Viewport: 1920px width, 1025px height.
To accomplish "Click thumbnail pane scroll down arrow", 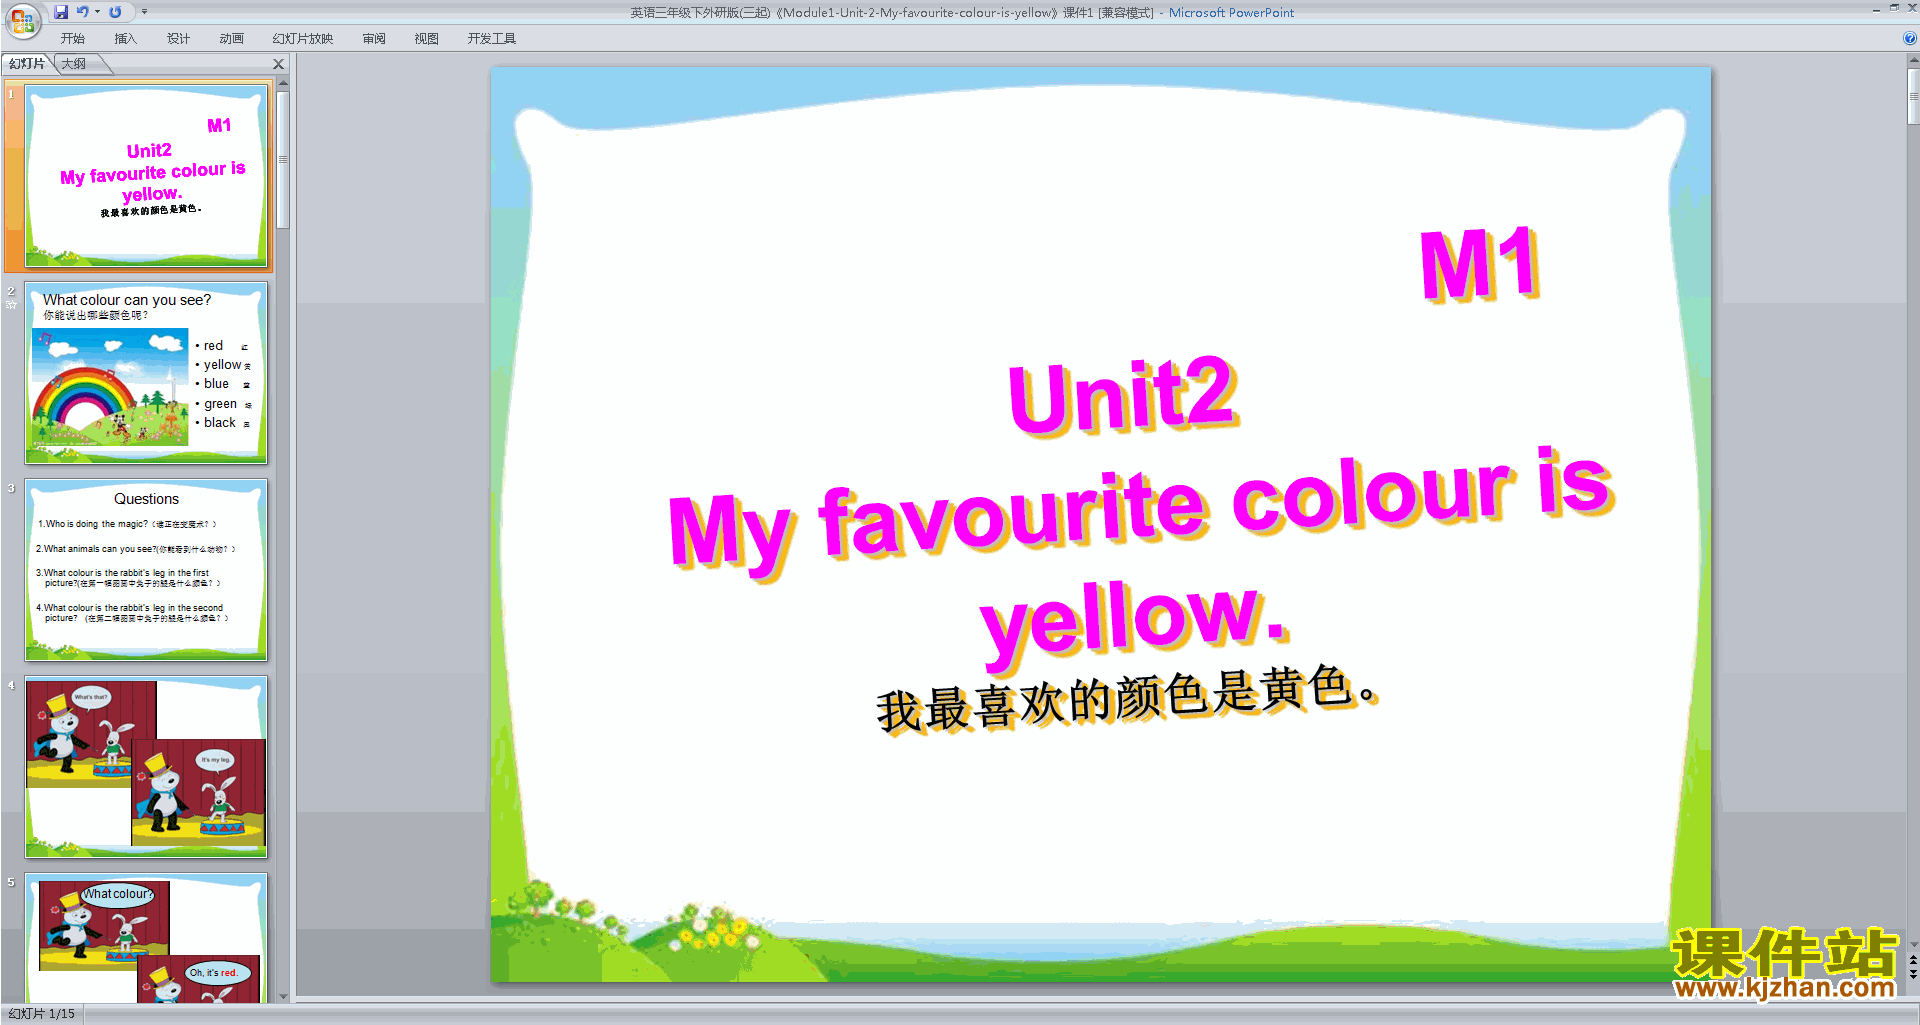I will click(x=283, y=996).
